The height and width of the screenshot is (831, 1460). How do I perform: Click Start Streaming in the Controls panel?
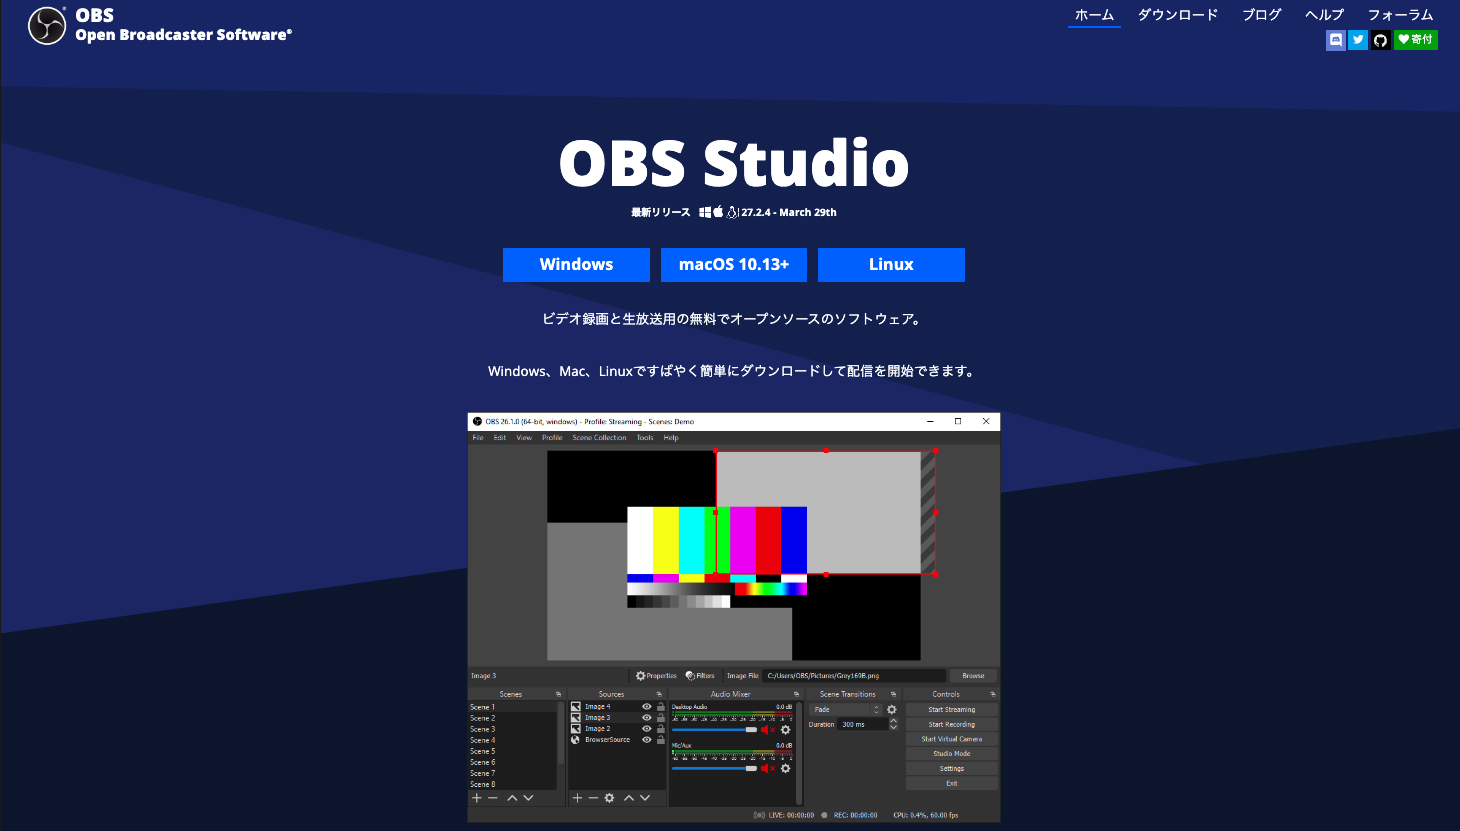coord(952,710)
